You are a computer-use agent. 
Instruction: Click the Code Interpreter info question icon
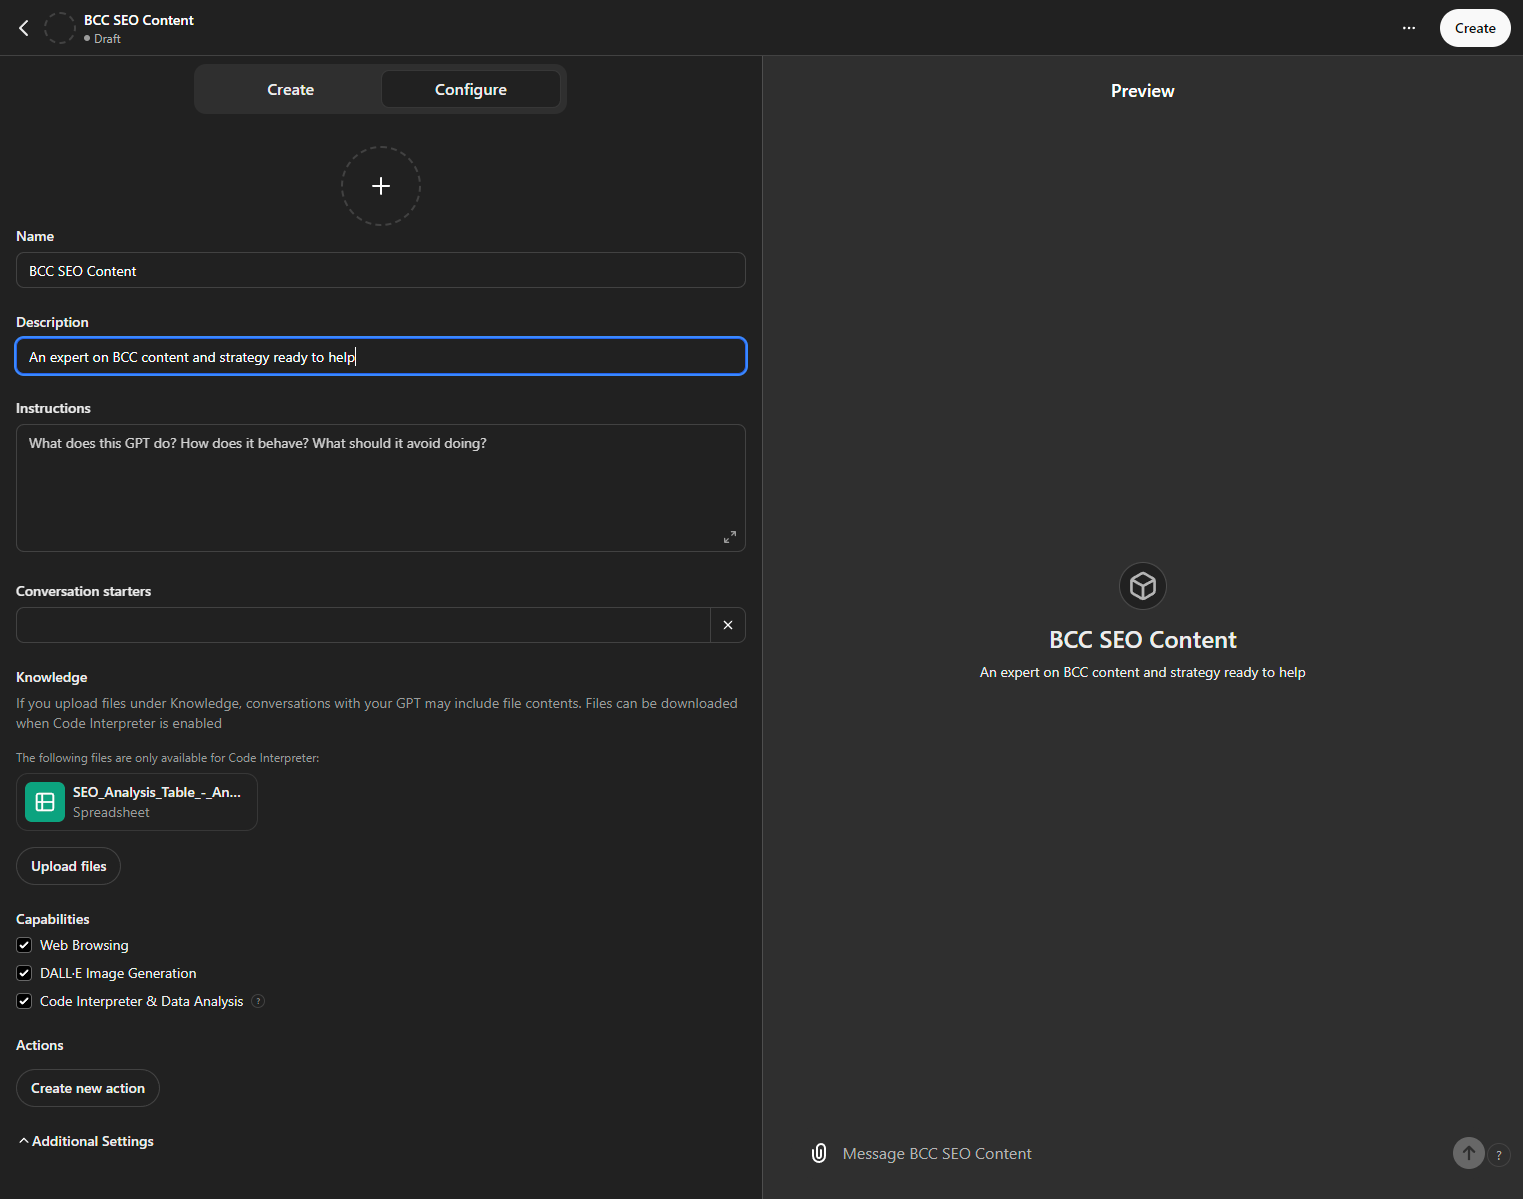pos(258,1001)
